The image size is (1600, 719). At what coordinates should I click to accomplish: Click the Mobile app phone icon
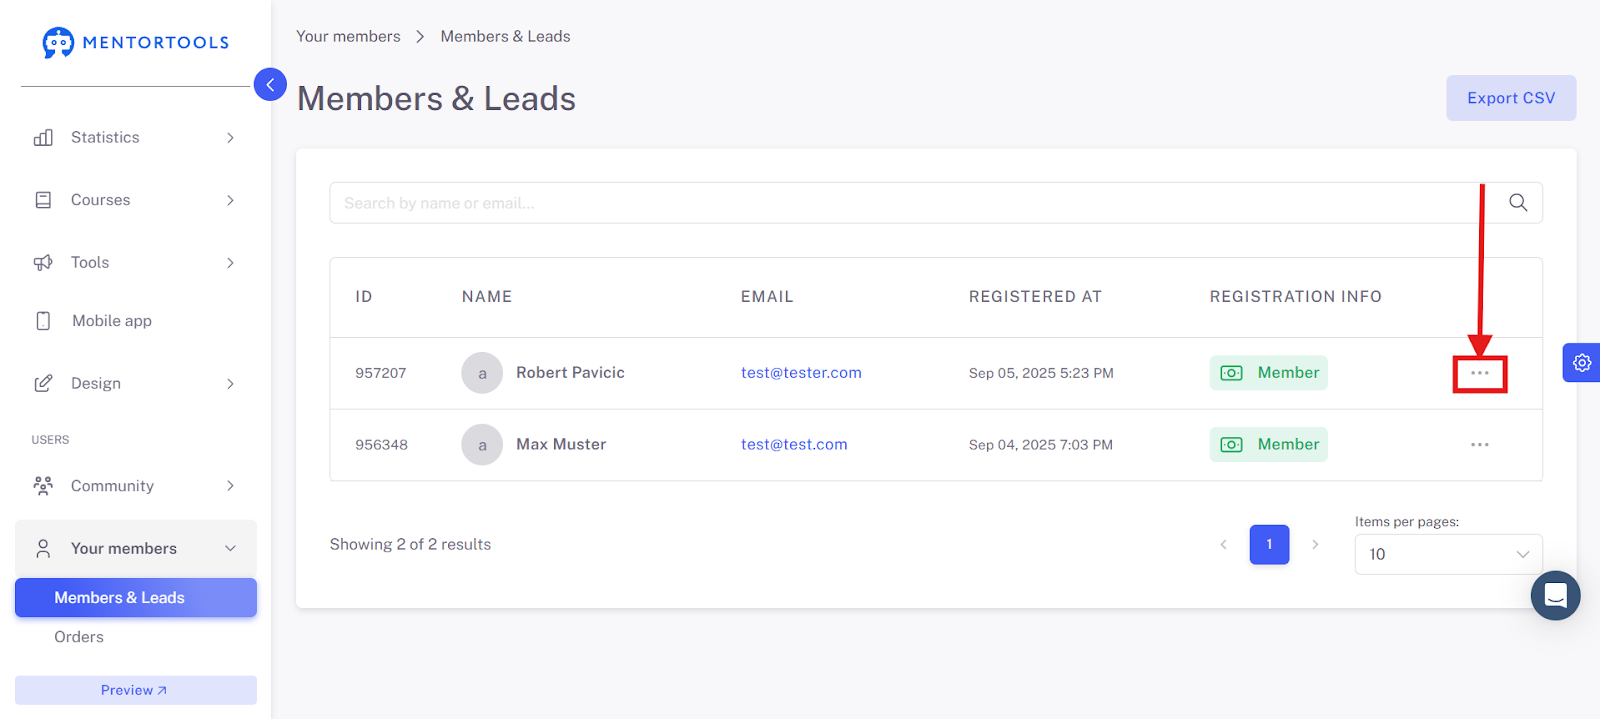[43, 321]
